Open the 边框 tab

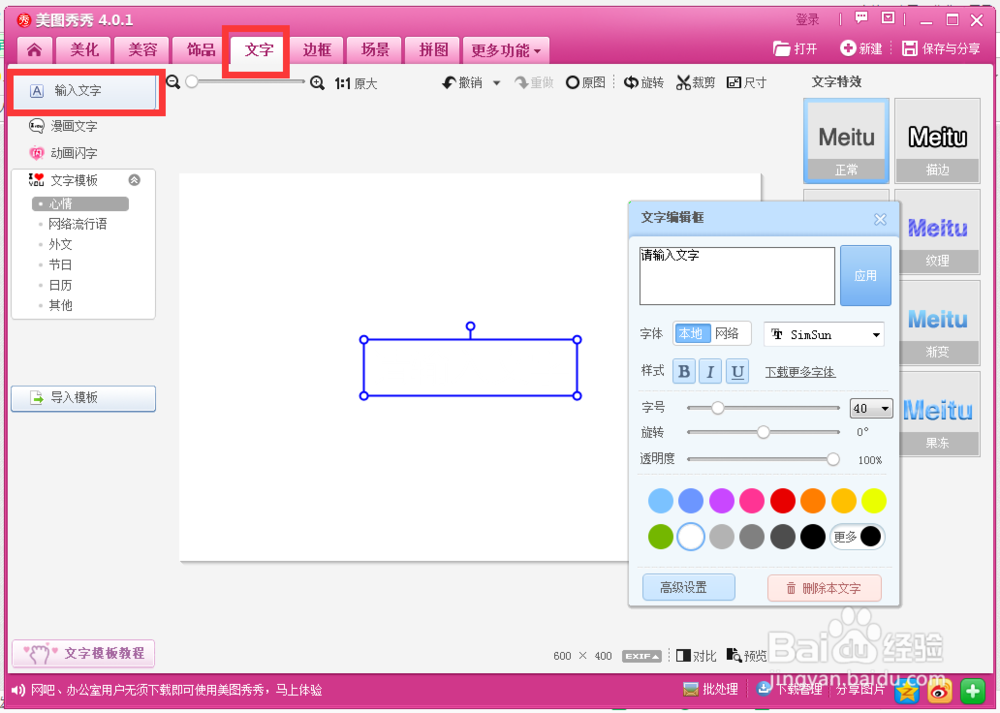coord(317,50)
